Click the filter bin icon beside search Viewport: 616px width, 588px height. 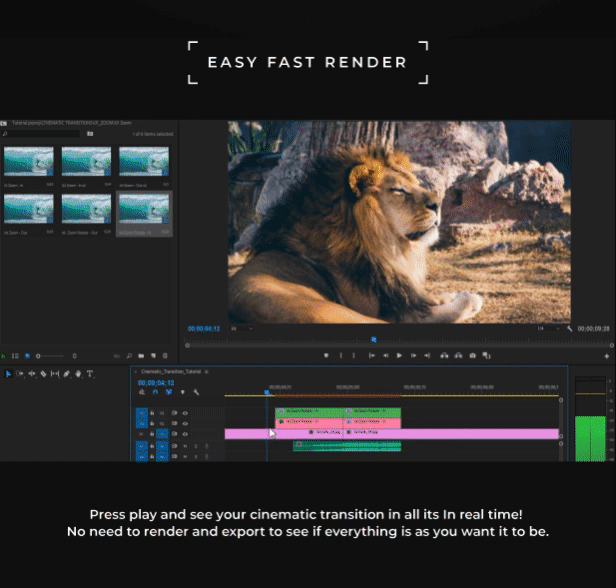pos(90,134)
